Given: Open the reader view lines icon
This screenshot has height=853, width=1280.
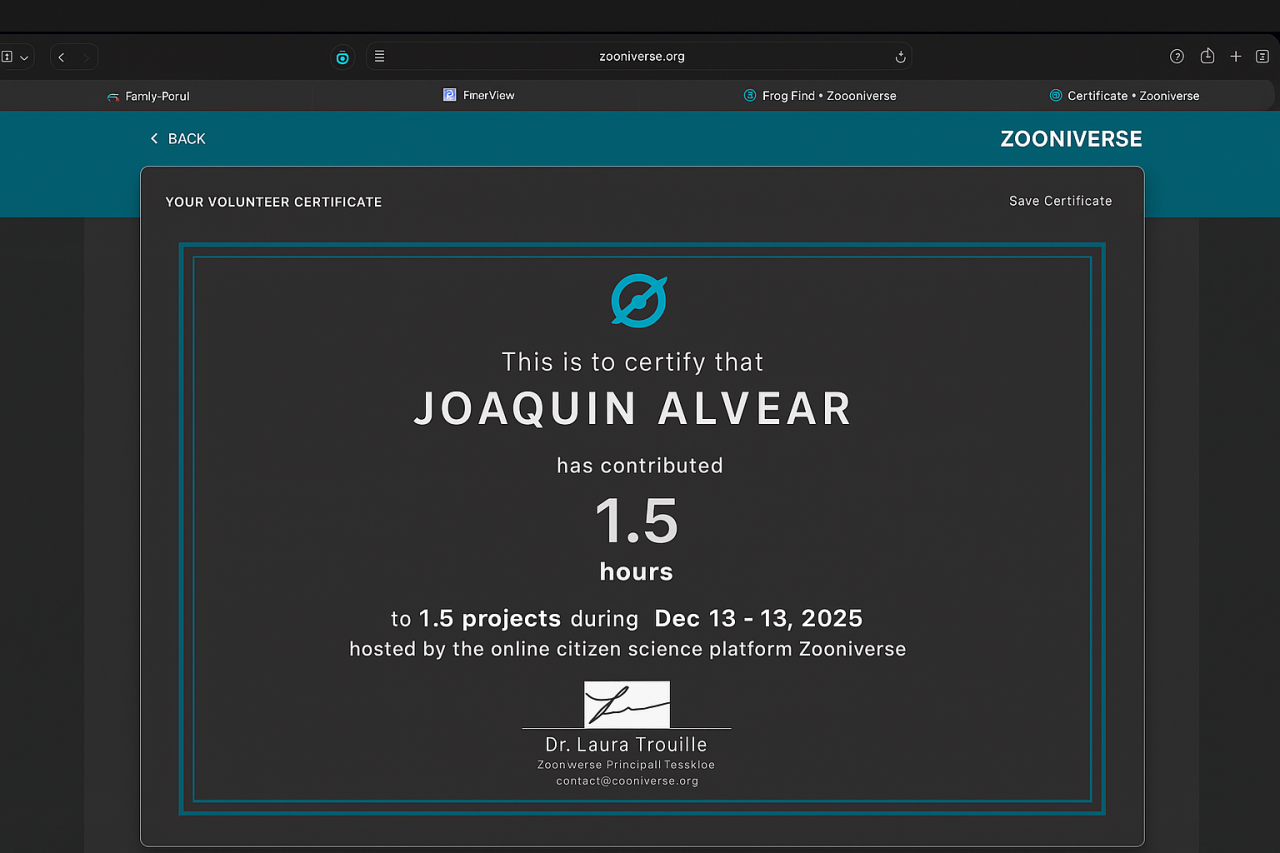Looking at the screenshot, I should pos(380,56).
